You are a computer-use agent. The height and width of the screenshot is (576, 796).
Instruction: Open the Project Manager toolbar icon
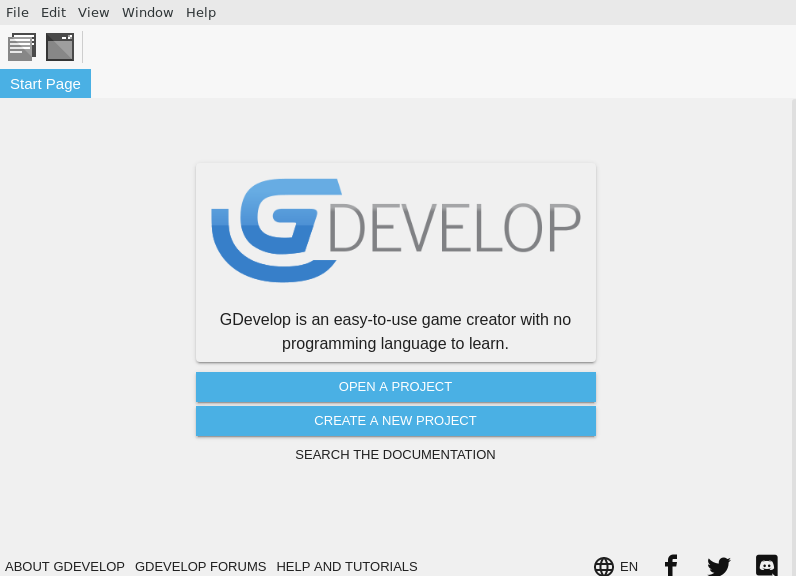(22, 47)
